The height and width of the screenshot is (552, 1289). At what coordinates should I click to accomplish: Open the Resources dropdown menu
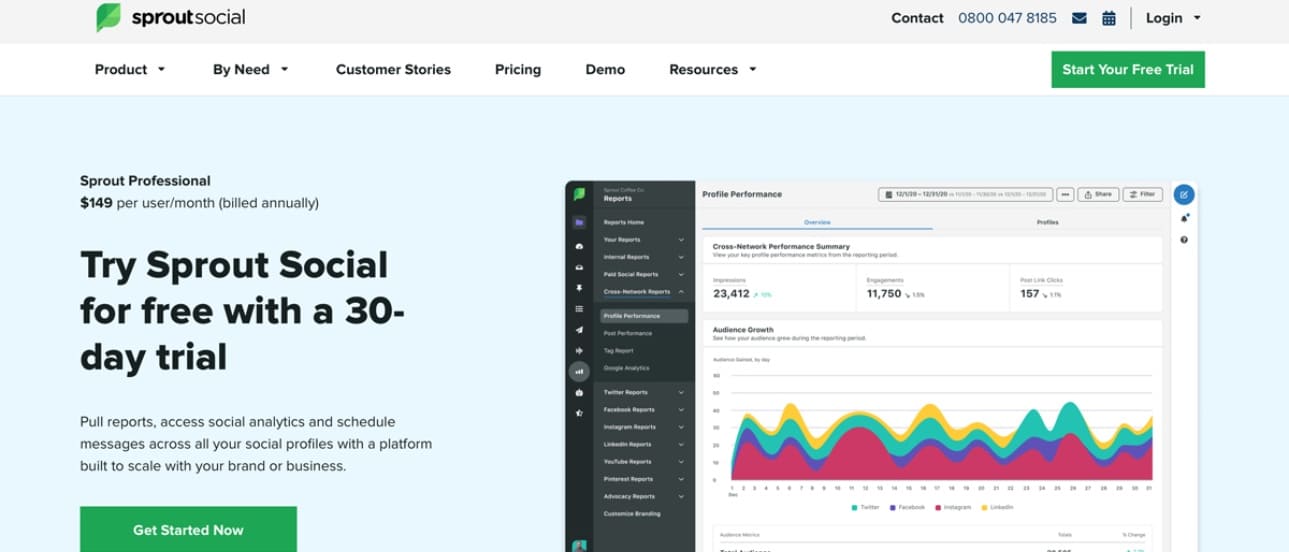713,70
